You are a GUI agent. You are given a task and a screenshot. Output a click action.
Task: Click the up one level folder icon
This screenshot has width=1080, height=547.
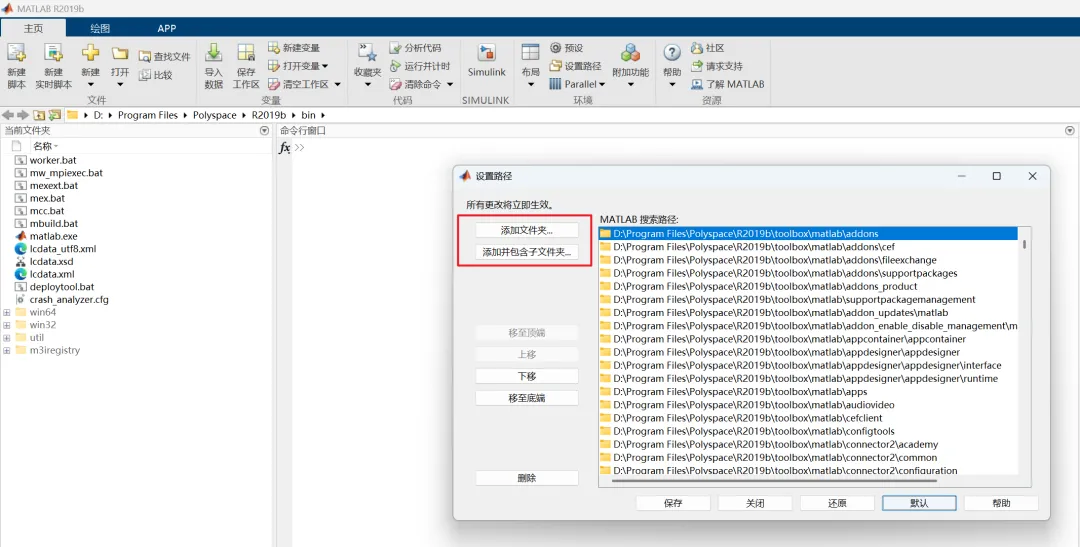(x=39, y=115)
